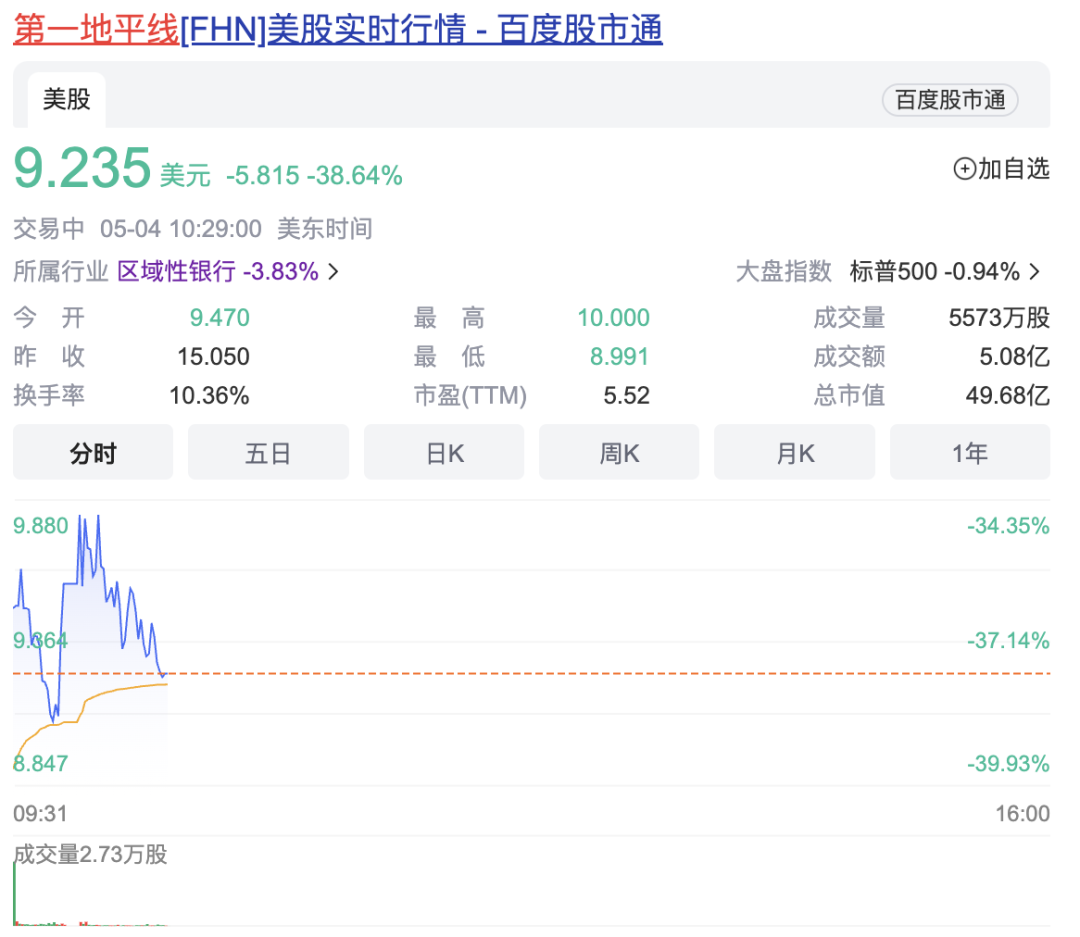Switch to the 分时 chart tab

point(93,453)
